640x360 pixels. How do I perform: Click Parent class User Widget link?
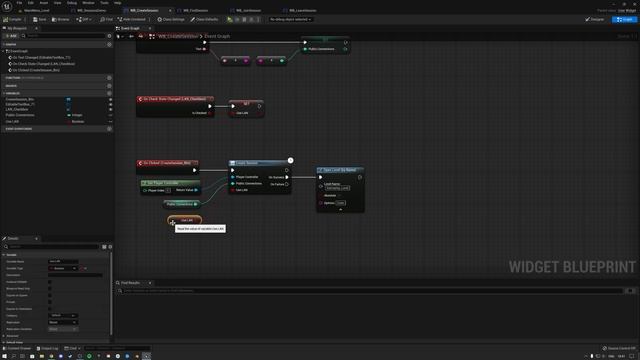pyautogui.click(x=627, y=11)
